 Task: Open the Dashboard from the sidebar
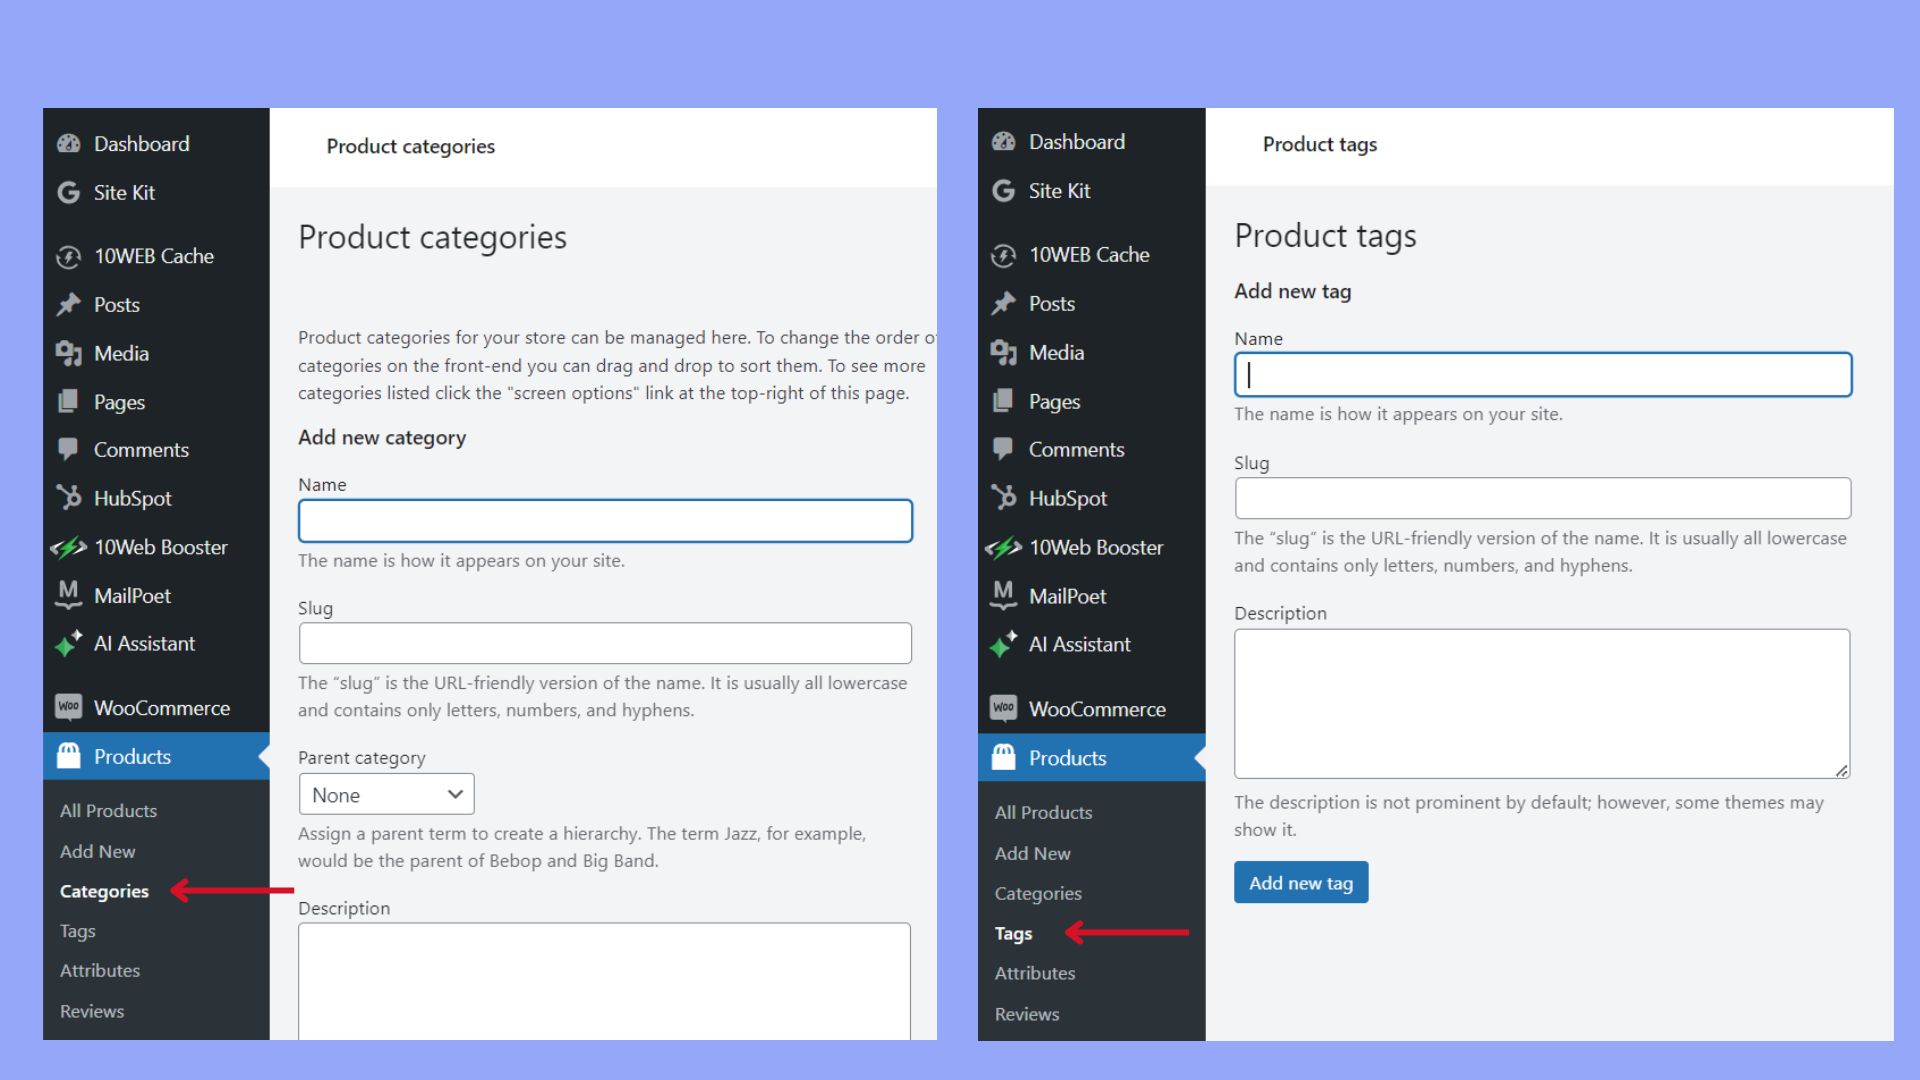click(x=68, y=143)
